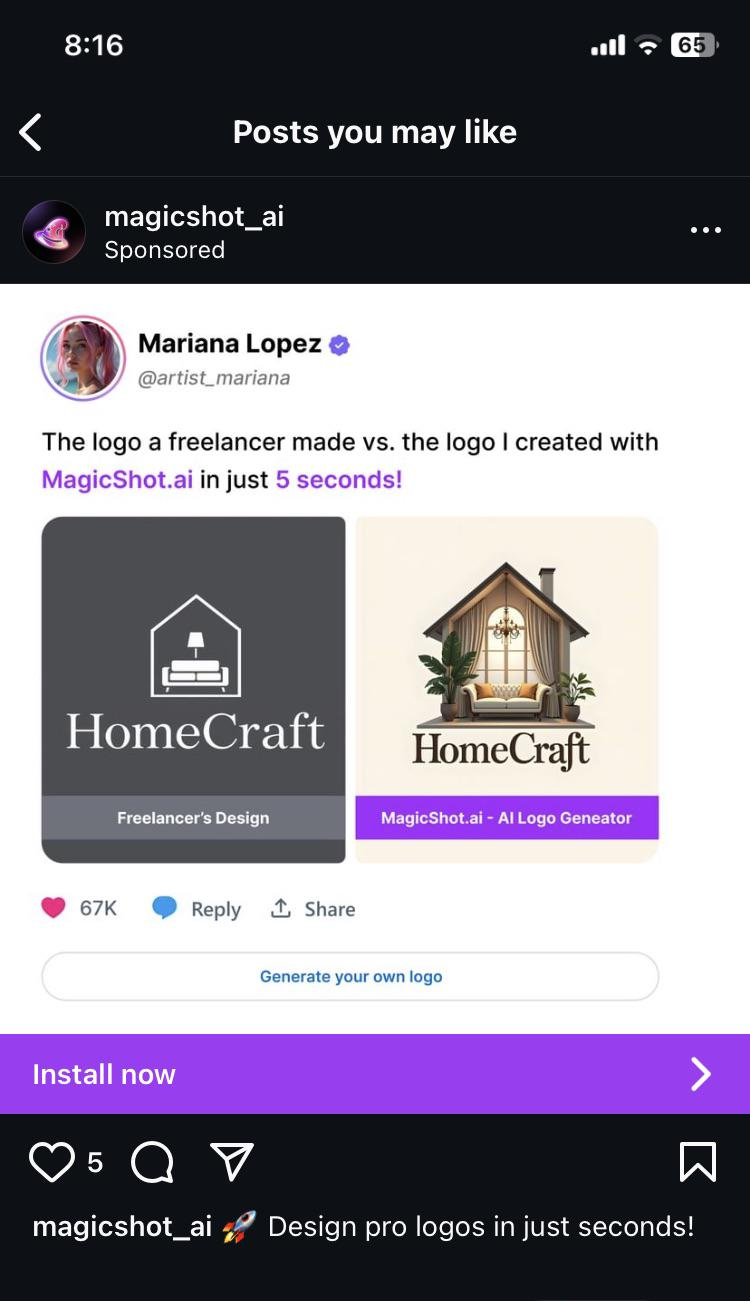This screenshot has width=750, height=1301.
Task: Go back using the left chevron arrow
Action: click(31, 132)
